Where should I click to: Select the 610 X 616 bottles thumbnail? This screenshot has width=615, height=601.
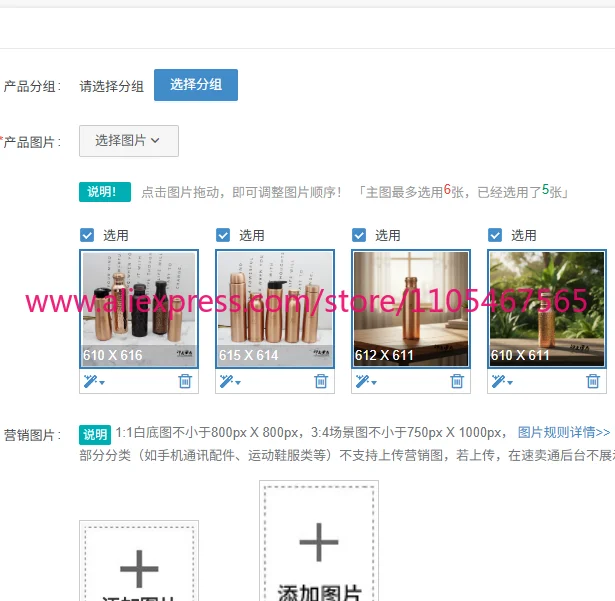(x=139, y=309)
